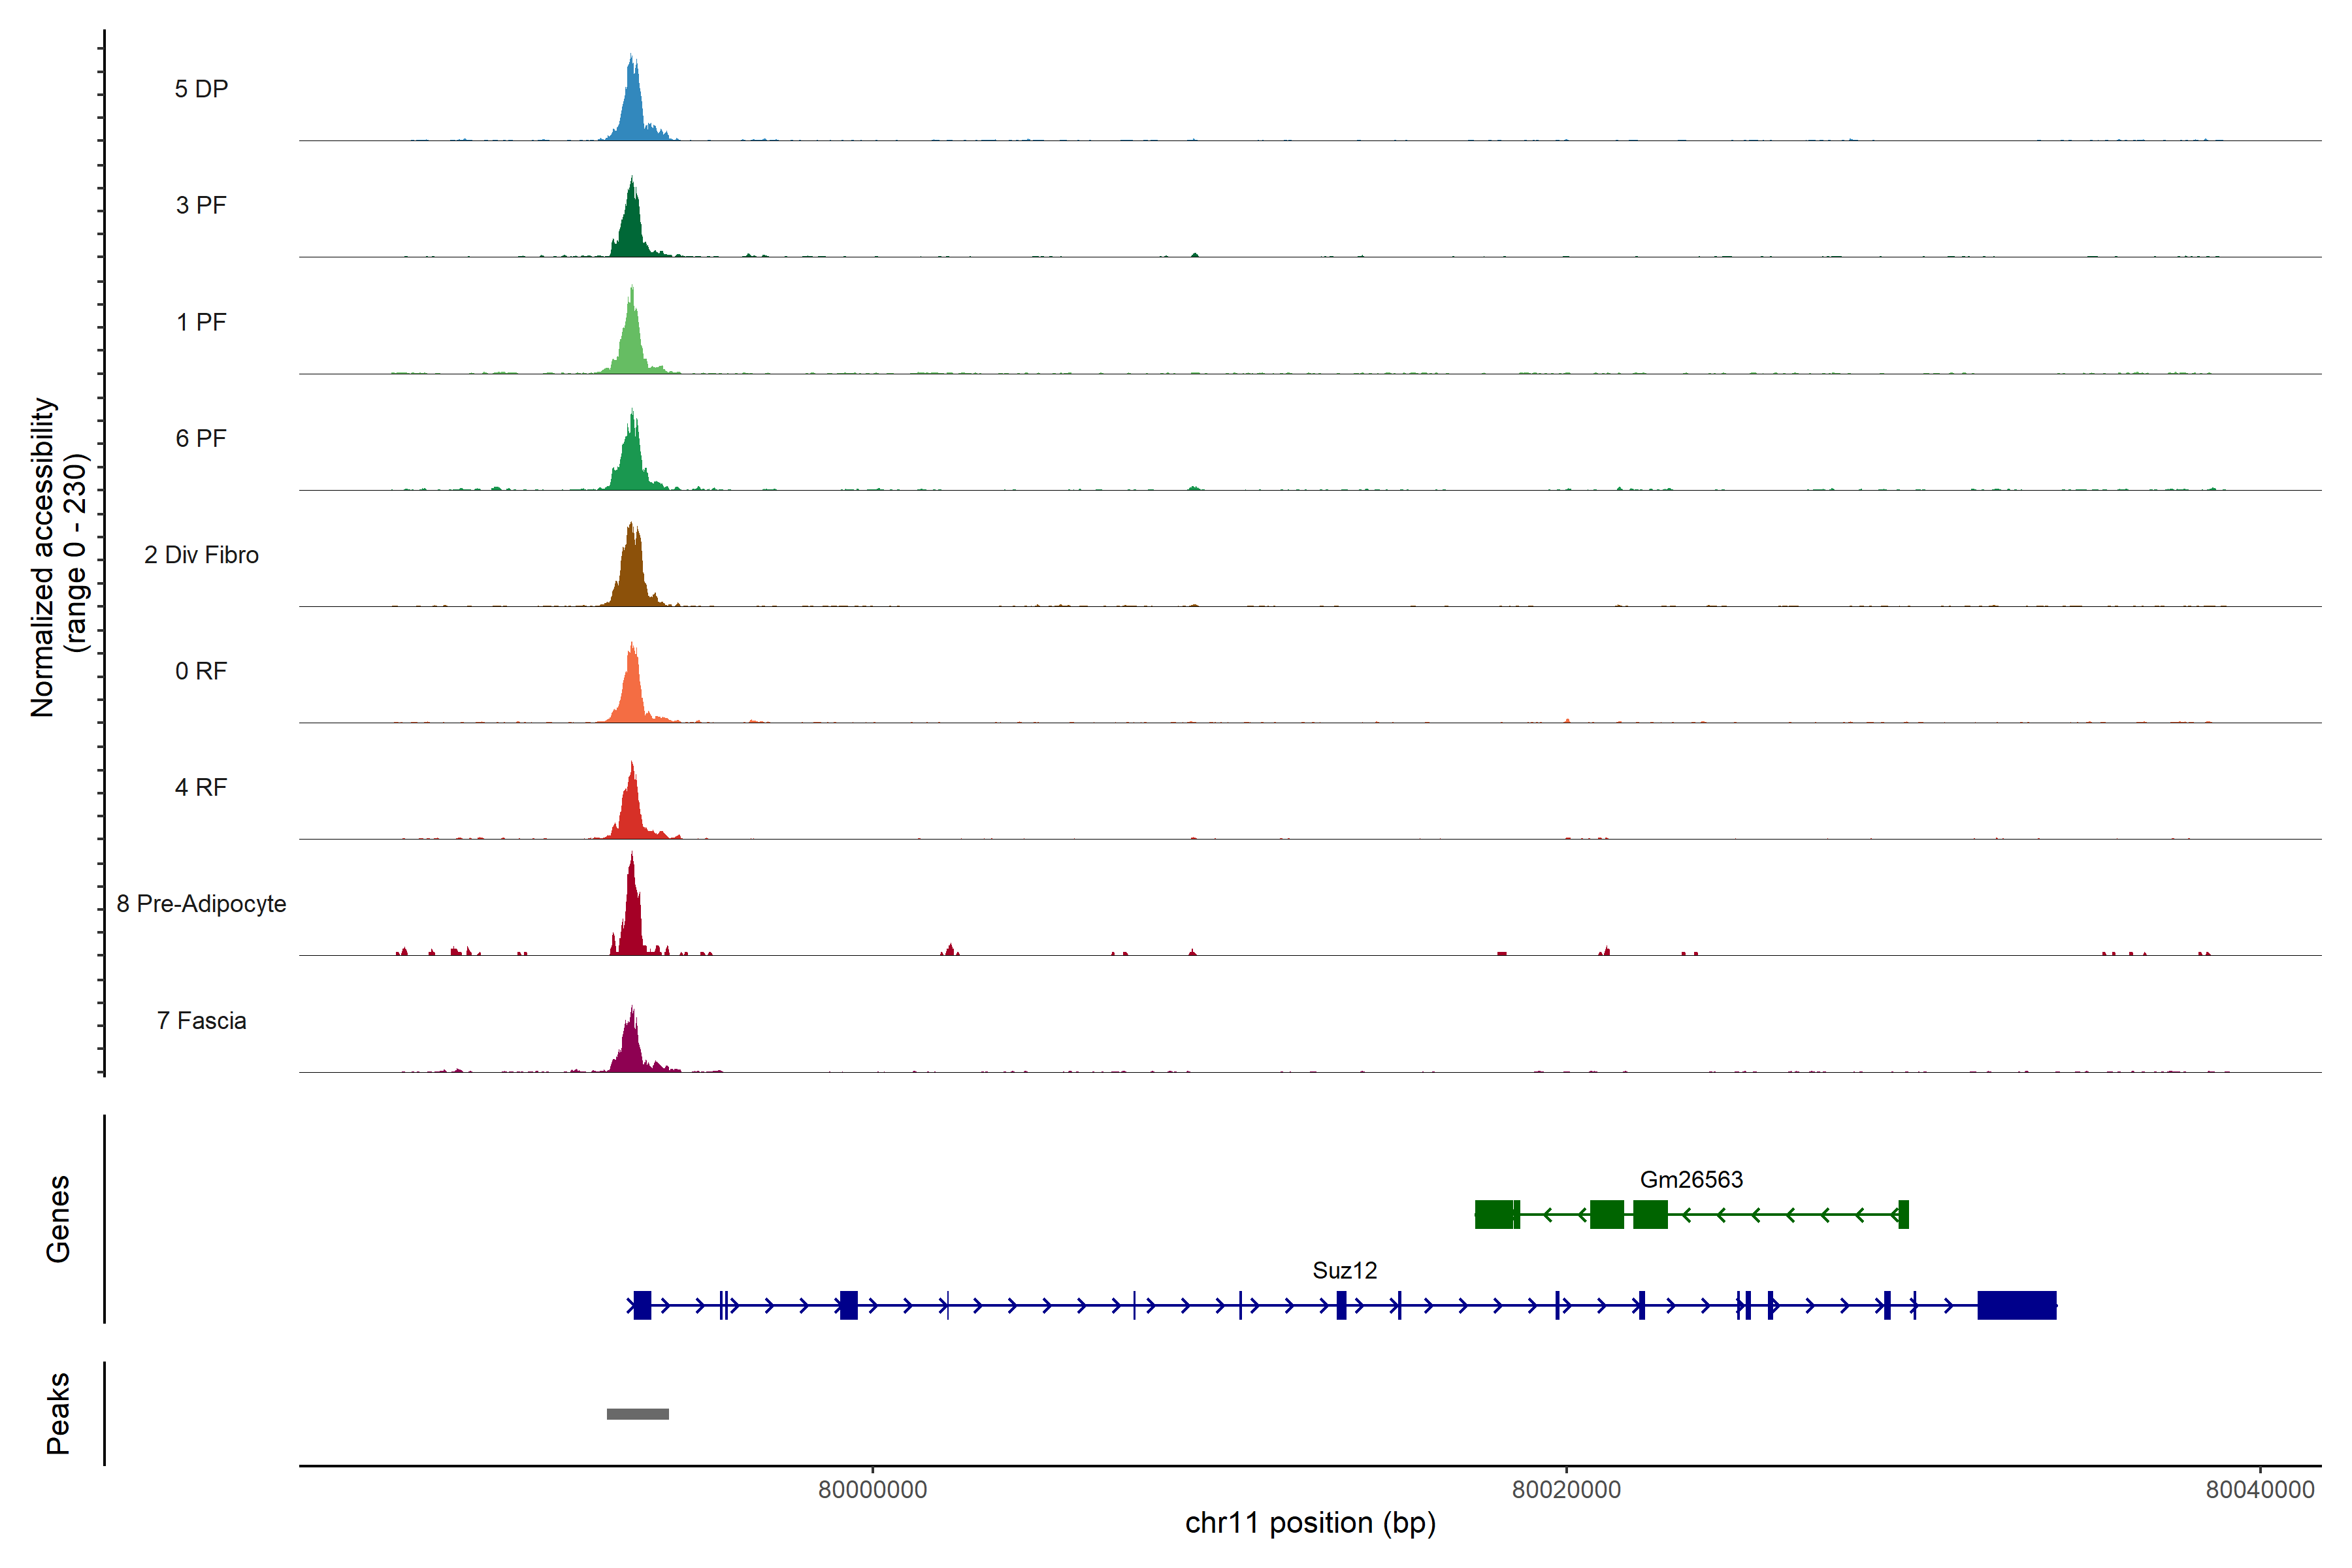
Task: Click the chr11 position axis title
Action: [x=1310, y=1523]
